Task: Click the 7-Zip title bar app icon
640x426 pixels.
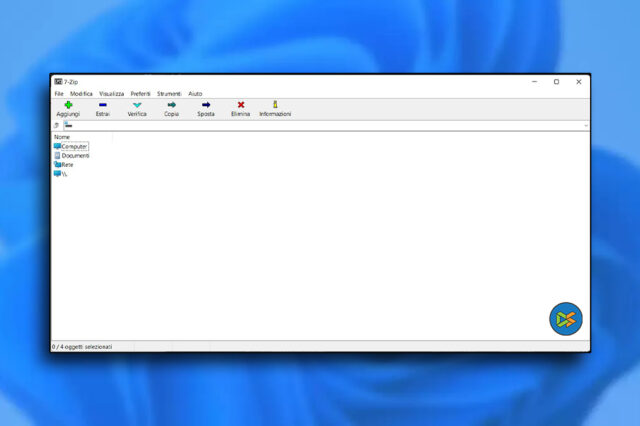Action: tap(58, 82)
